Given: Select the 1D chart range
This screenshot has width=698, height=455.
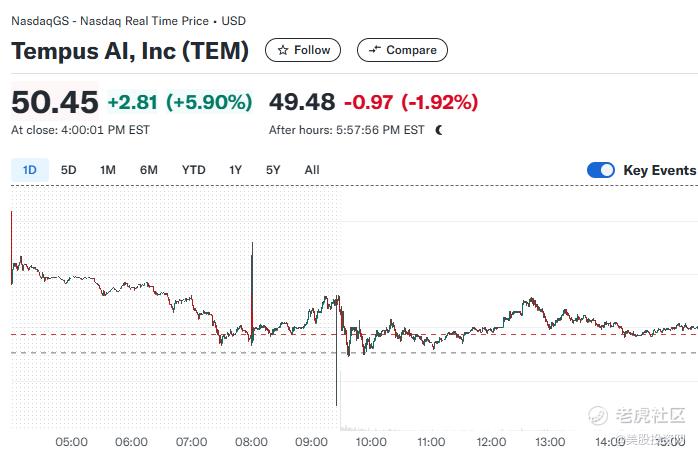Looking at the screenshot, I should [x=29, y=170].
